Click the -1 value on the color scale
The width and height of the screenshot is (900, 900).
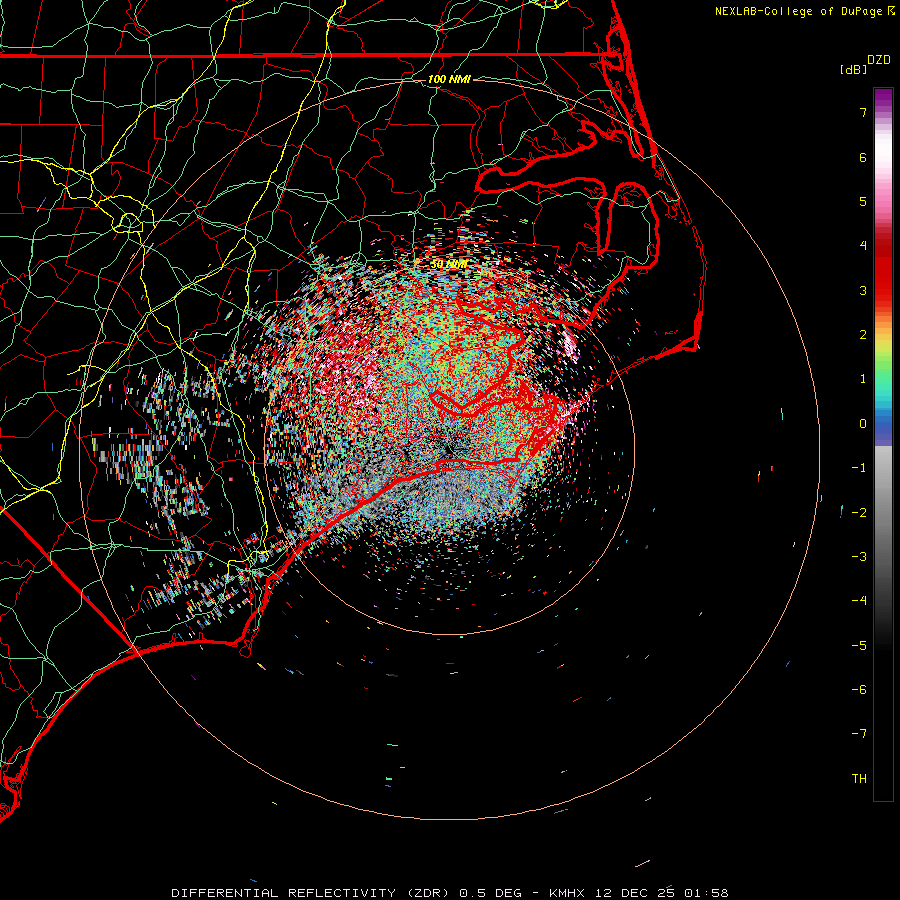point(859,468)
